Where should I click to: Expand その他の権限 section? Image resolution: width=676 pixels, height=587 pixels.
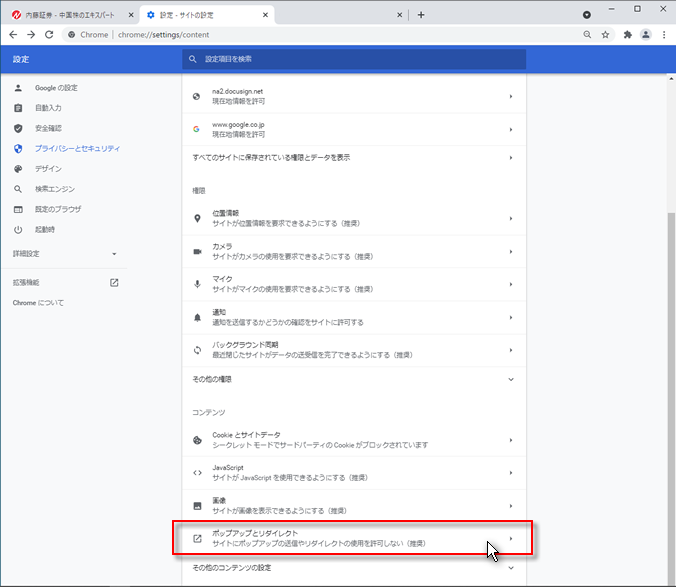pyautogui.click(x=350, y=379)
